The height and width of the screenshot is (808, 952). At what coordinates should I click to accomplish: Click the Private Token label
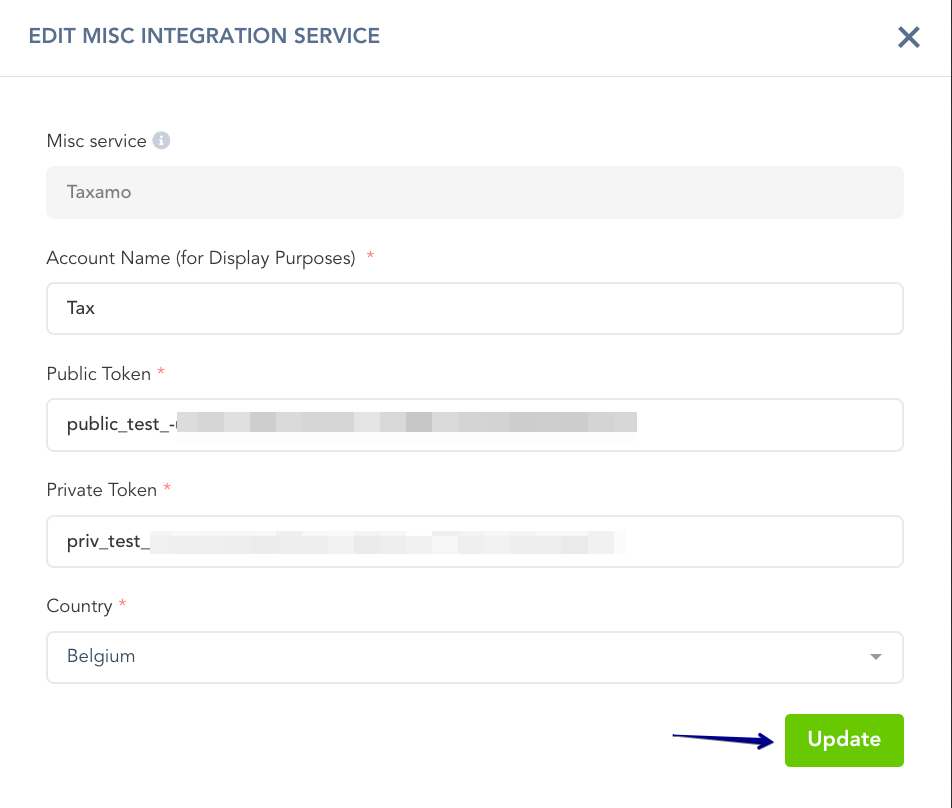point(101,490)
